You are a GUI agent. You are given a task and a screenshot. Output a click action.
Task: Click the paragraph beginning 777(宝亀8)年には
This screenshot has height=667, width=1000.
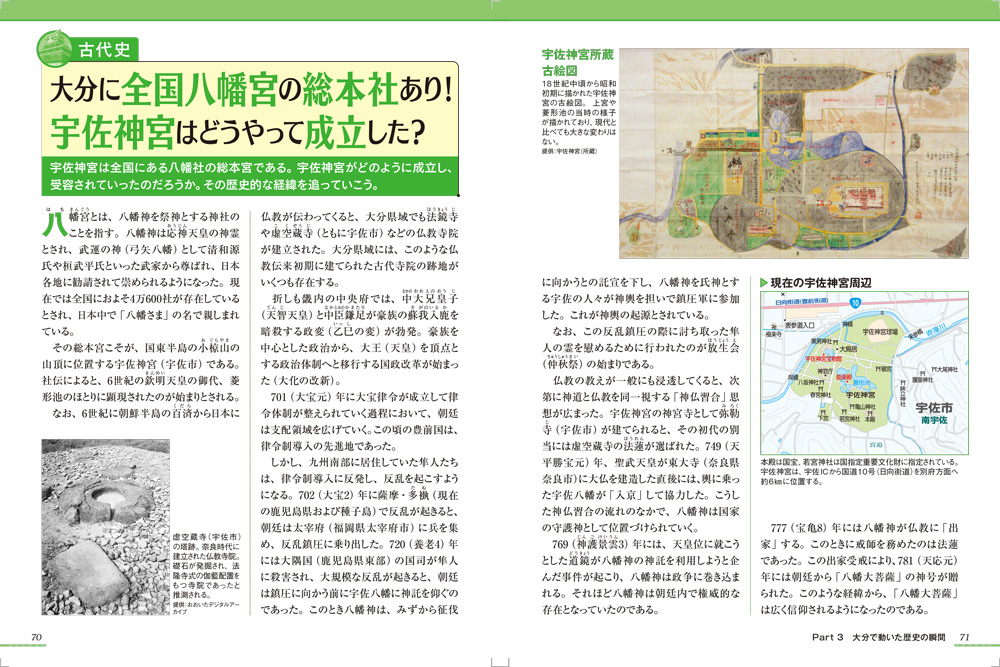(x=860, y=568)
